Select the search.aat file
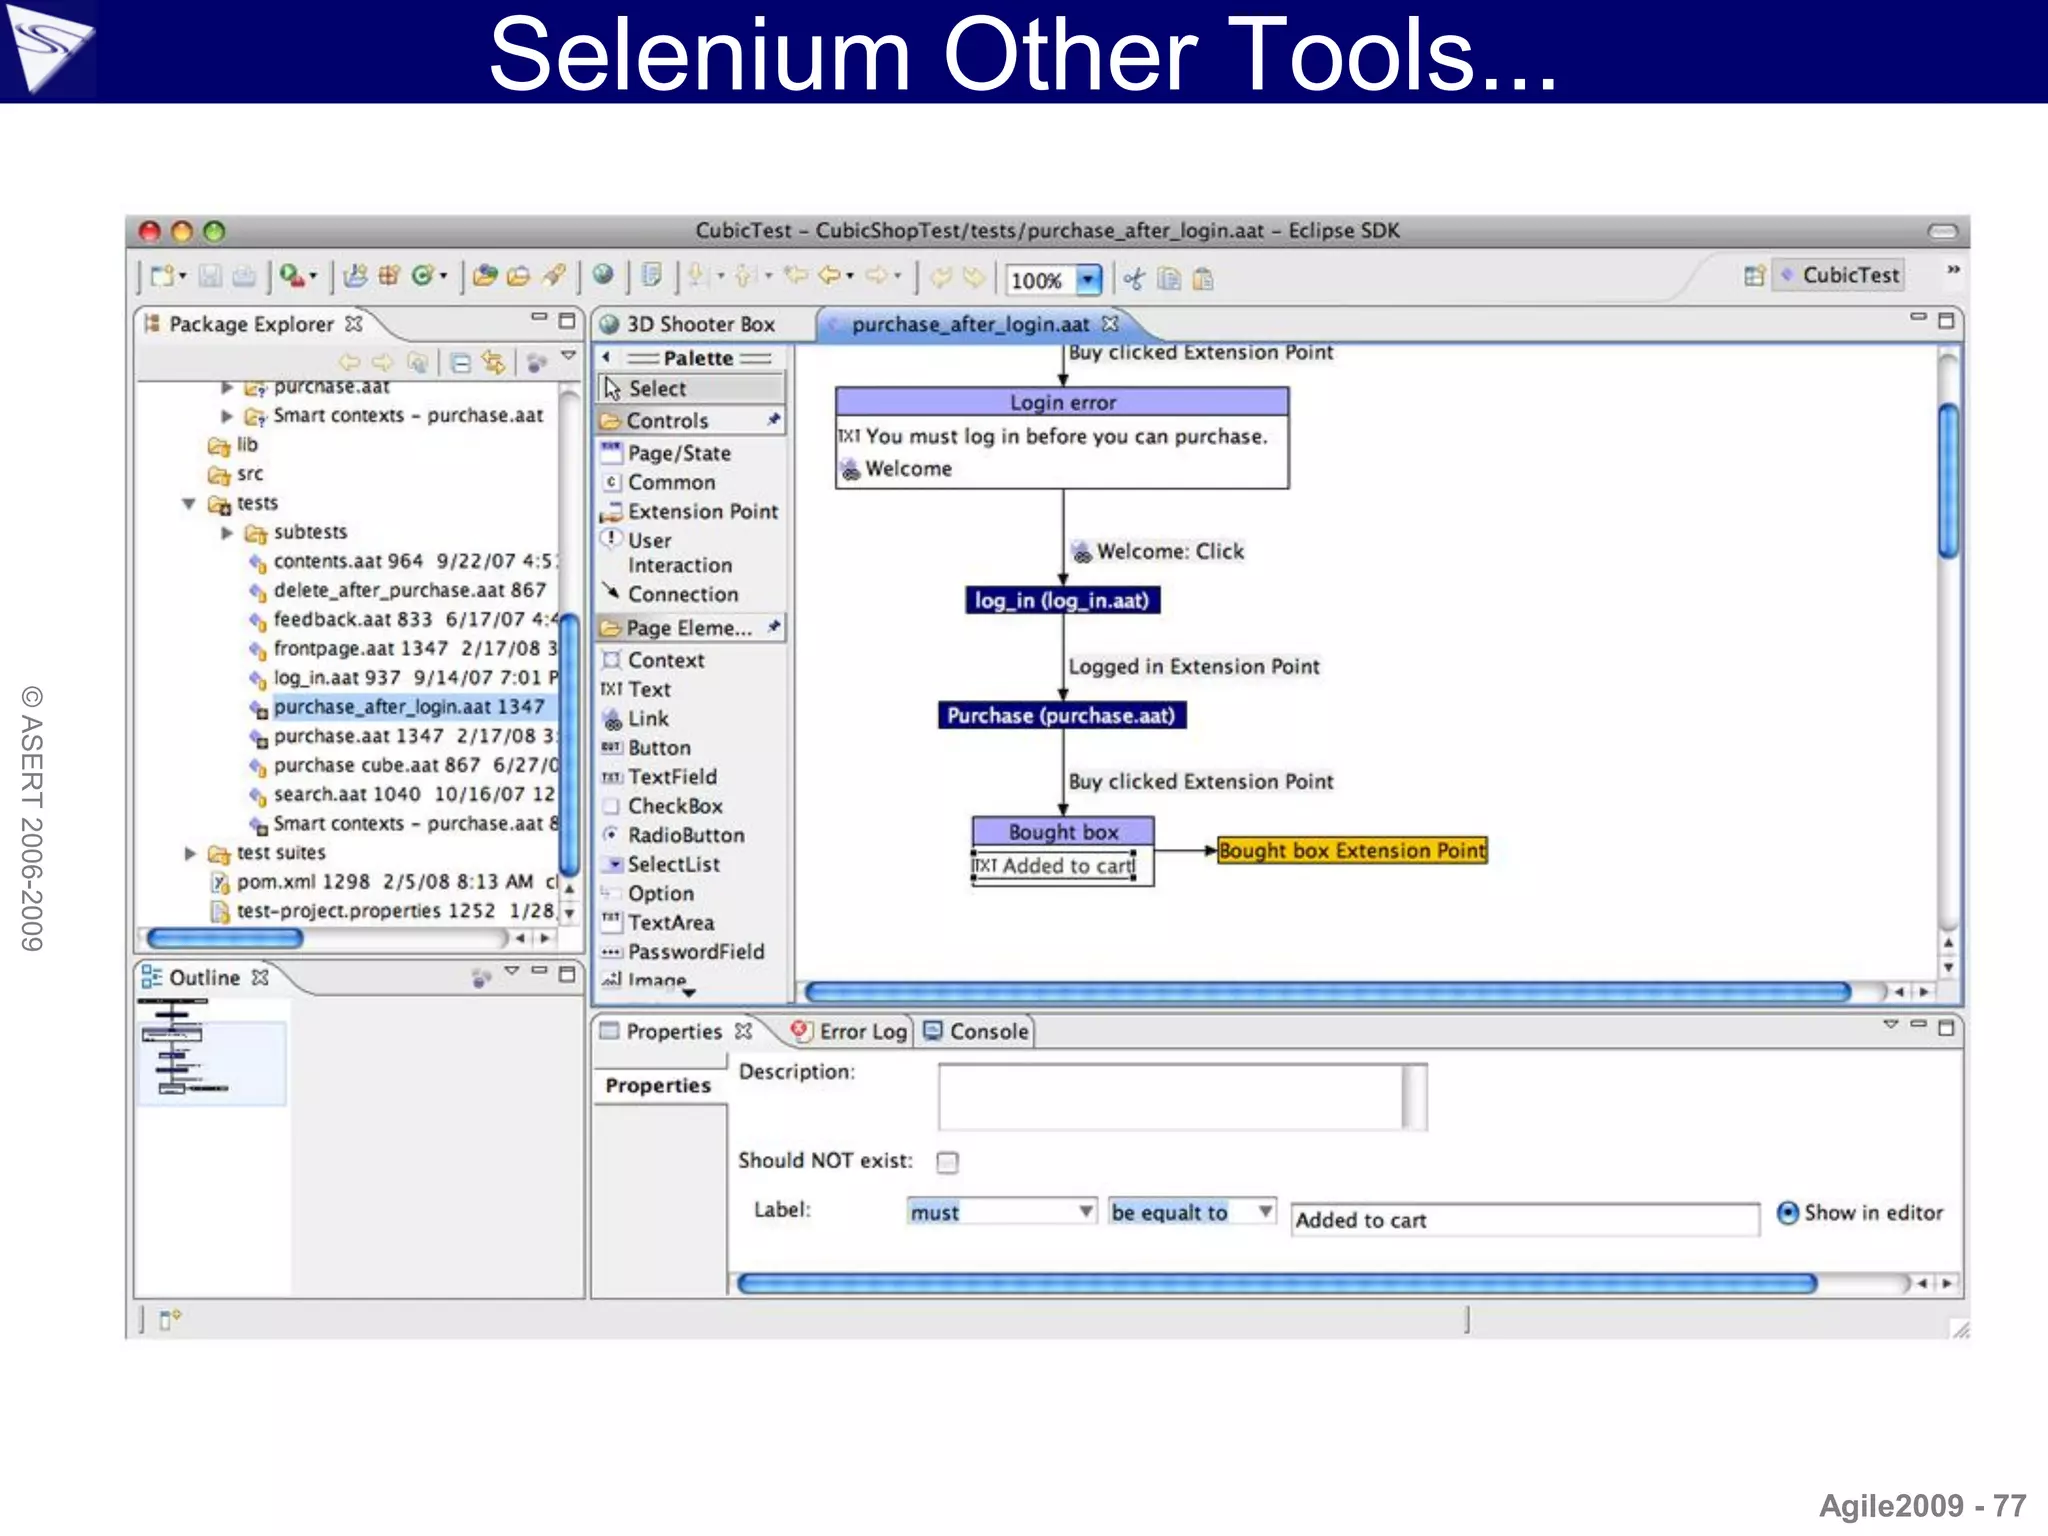This screenshot has width=2048, height=1536. pyautogui.click(x=403, y=794)
